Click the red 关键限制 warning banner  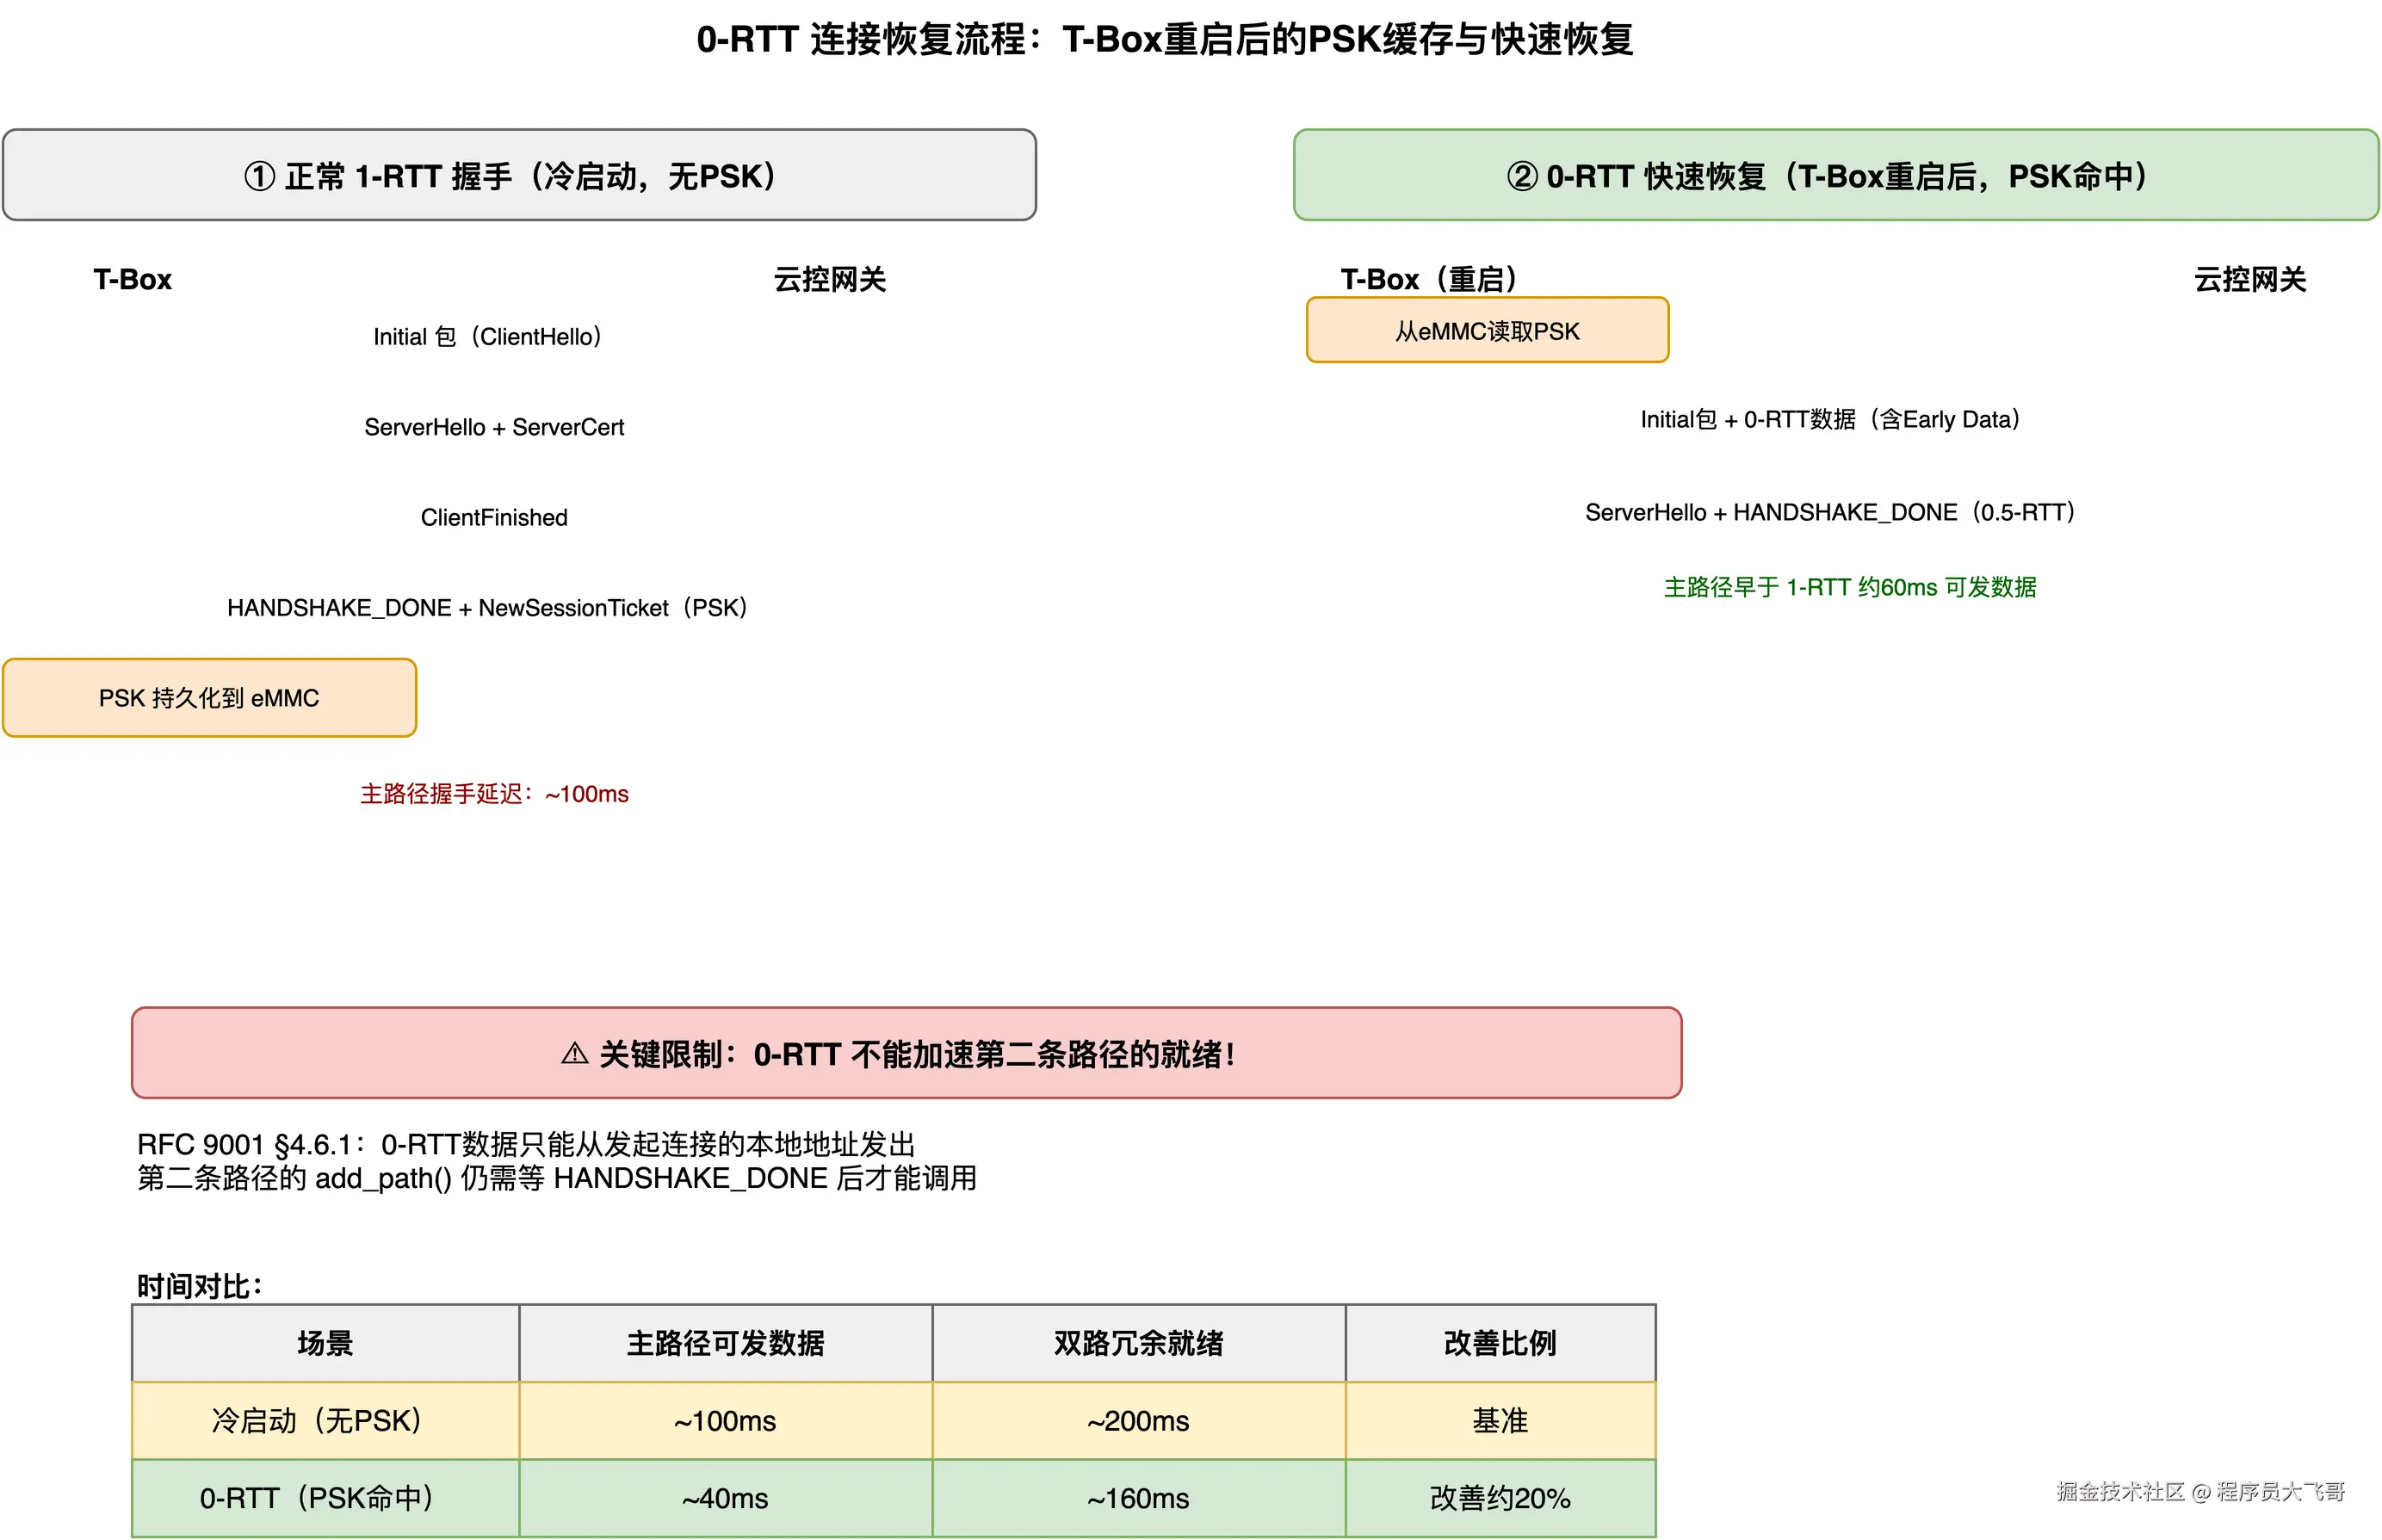tap(905, 1053)
